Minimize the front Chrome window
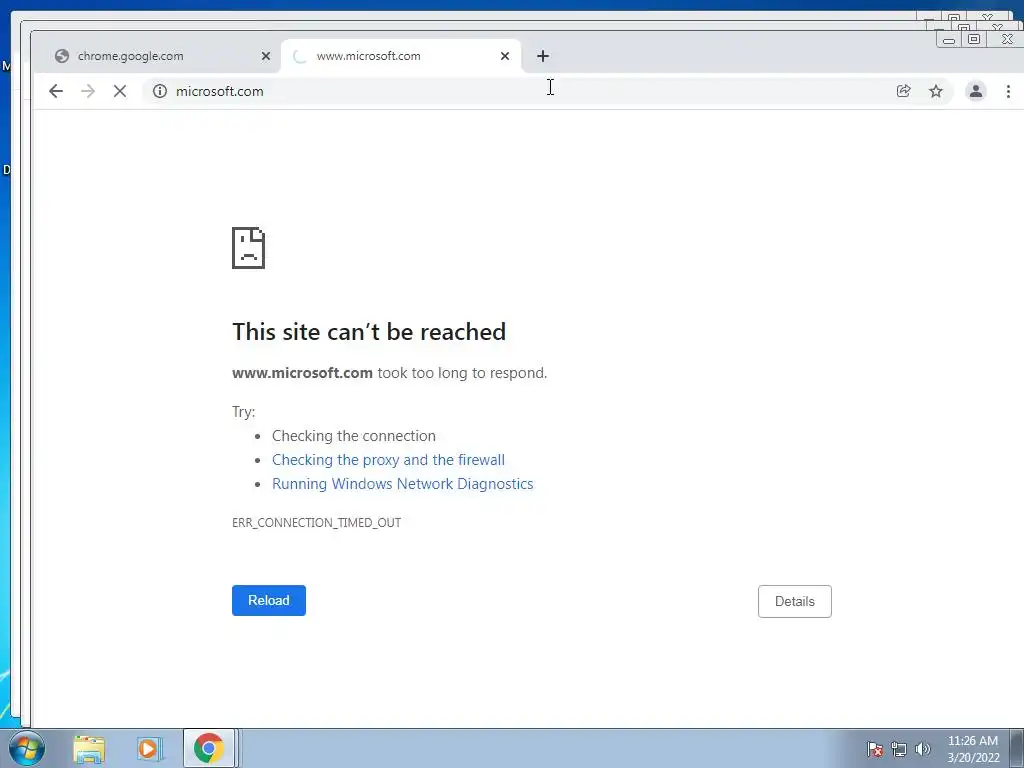Viewport: 1024px width, 768px height. (x=949, y=40)
